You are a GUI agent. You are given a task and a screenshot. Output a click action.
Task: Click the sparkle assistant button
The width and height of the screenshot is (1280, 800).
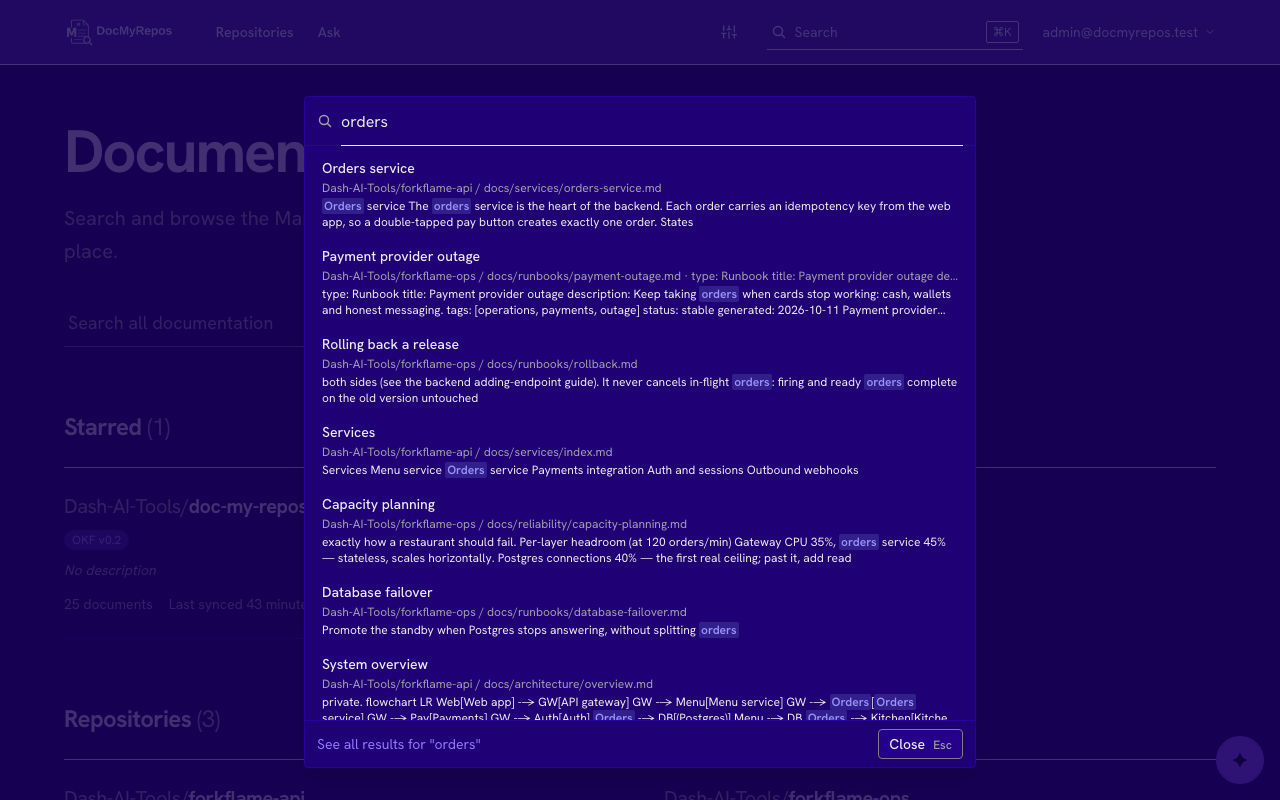click(1240, 760)
